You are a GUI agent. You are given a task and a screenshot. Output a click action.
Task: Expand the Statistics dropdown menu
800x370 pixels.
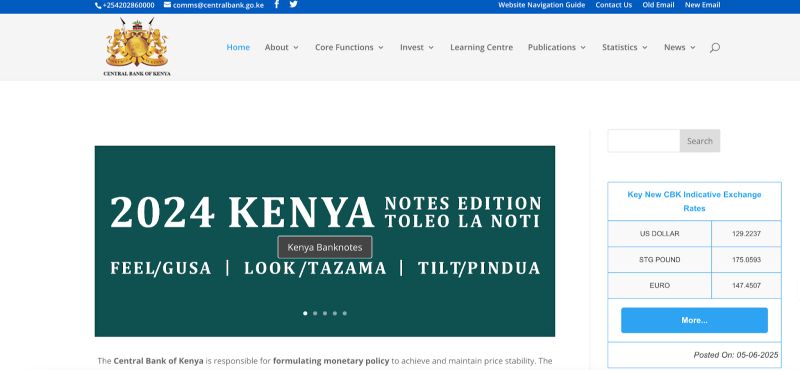point(624,47)
